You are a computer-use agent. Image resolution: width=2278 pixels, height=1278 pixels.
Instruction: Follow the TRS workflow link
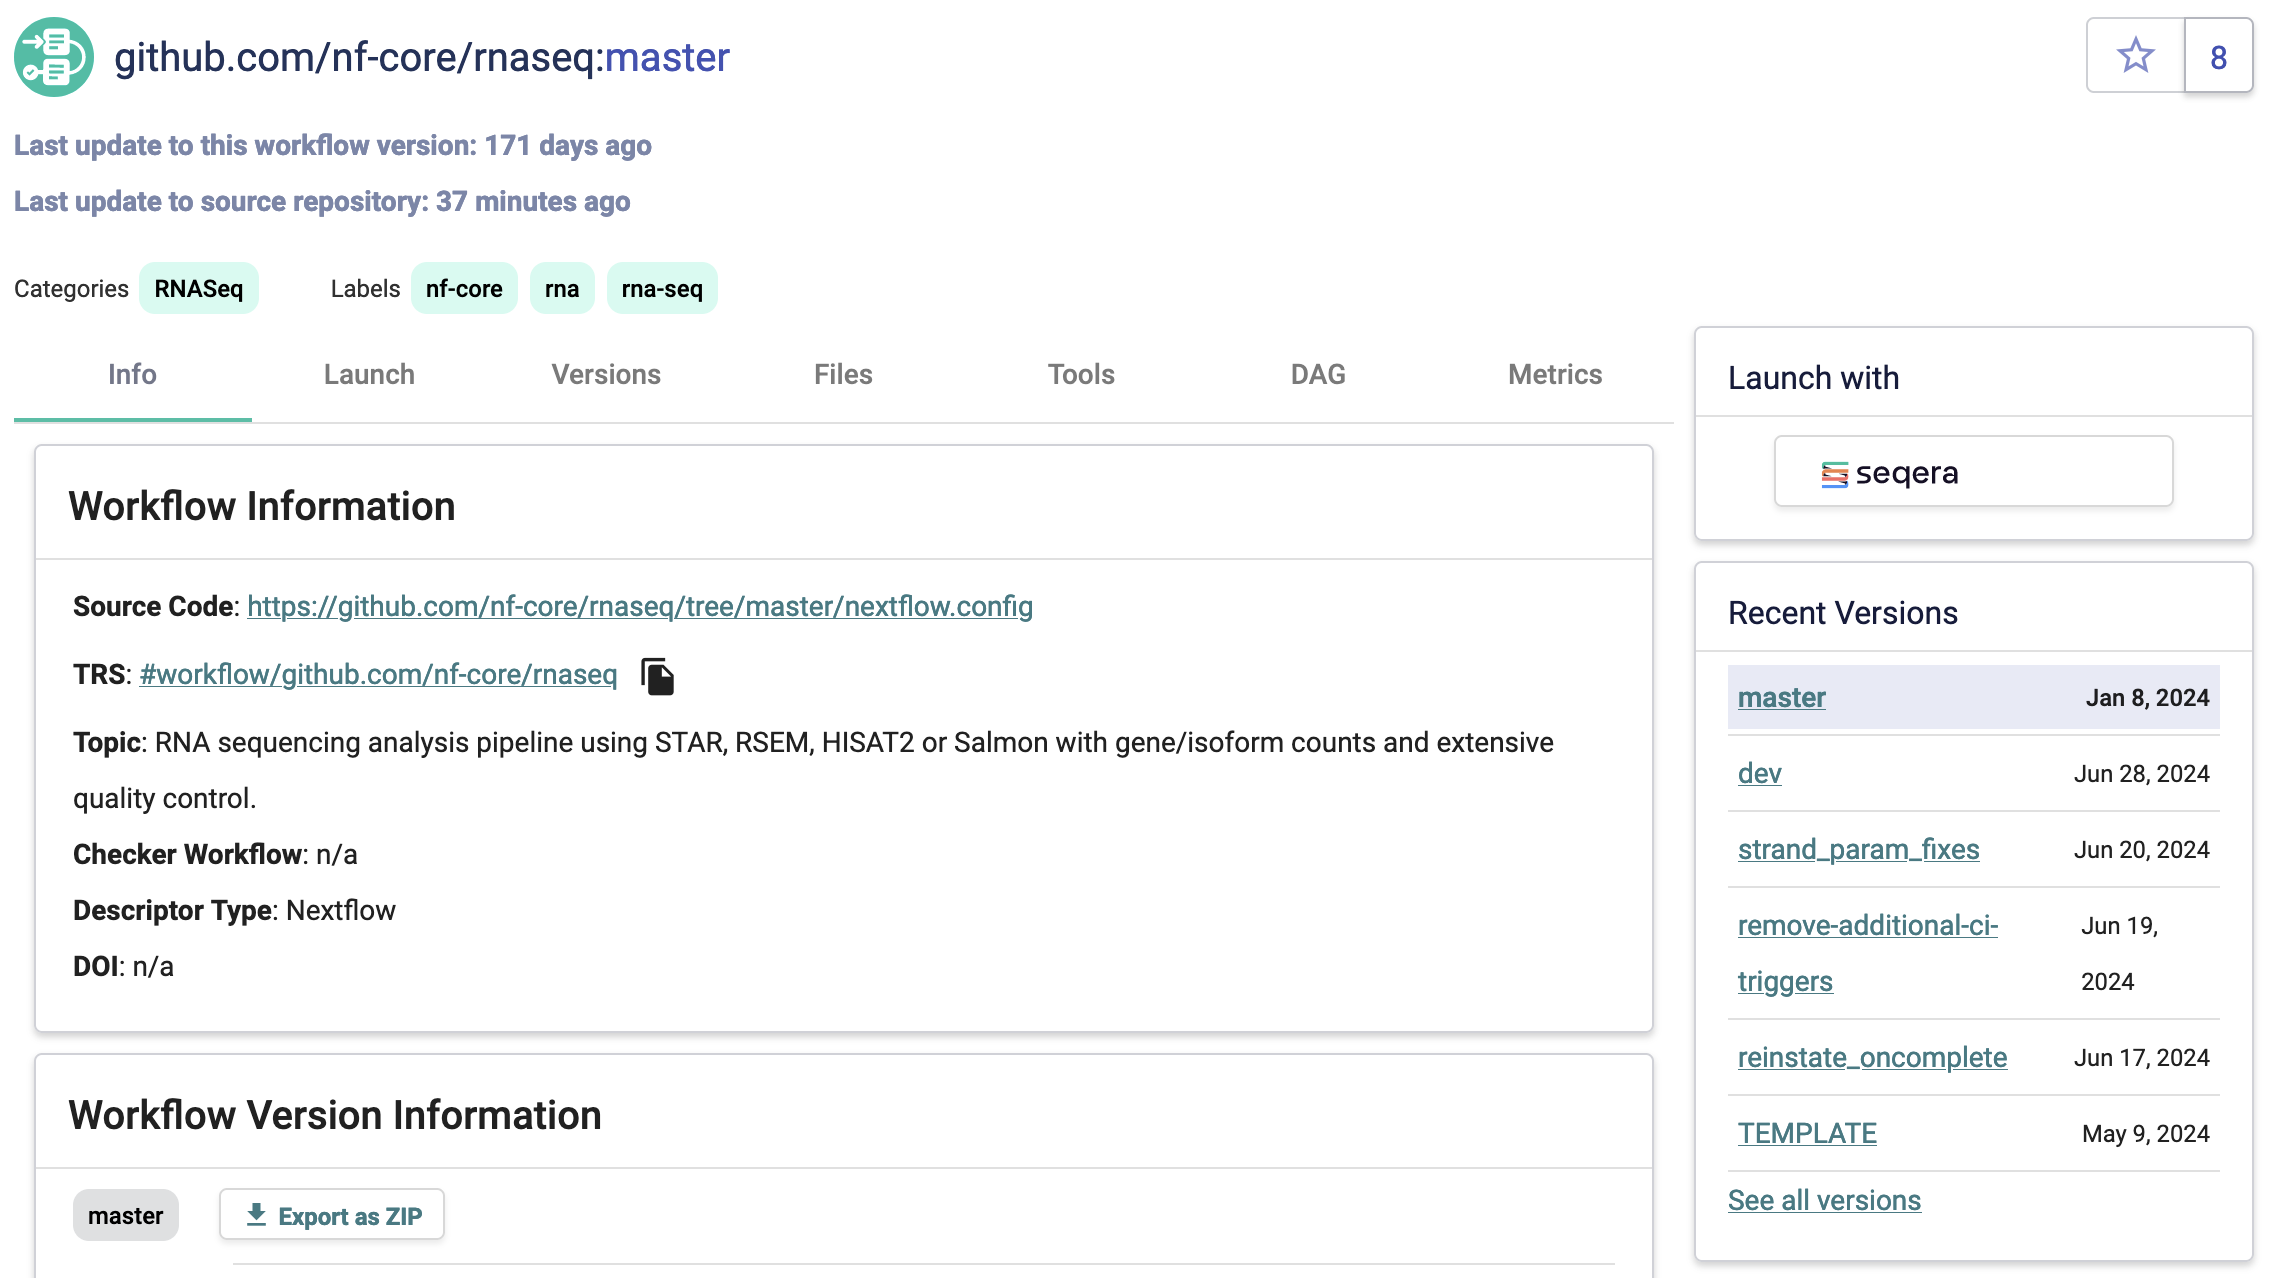(378, 675)
